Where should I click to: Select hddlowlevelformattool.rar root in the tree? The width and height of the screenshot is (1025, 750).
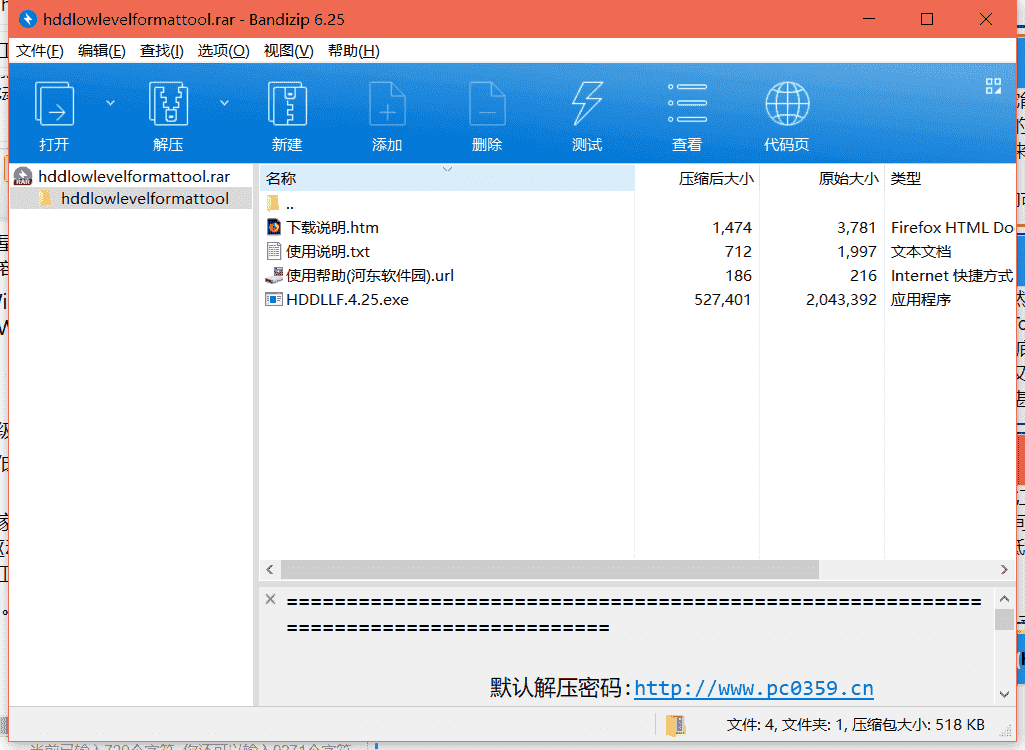pyautogui.click(x=134, y=177)
